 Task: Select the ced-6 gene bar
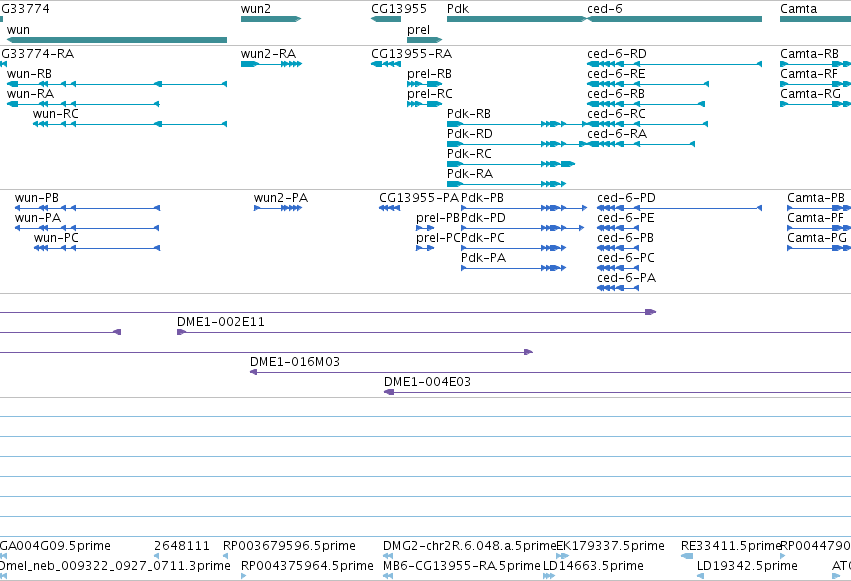[675, 19]
